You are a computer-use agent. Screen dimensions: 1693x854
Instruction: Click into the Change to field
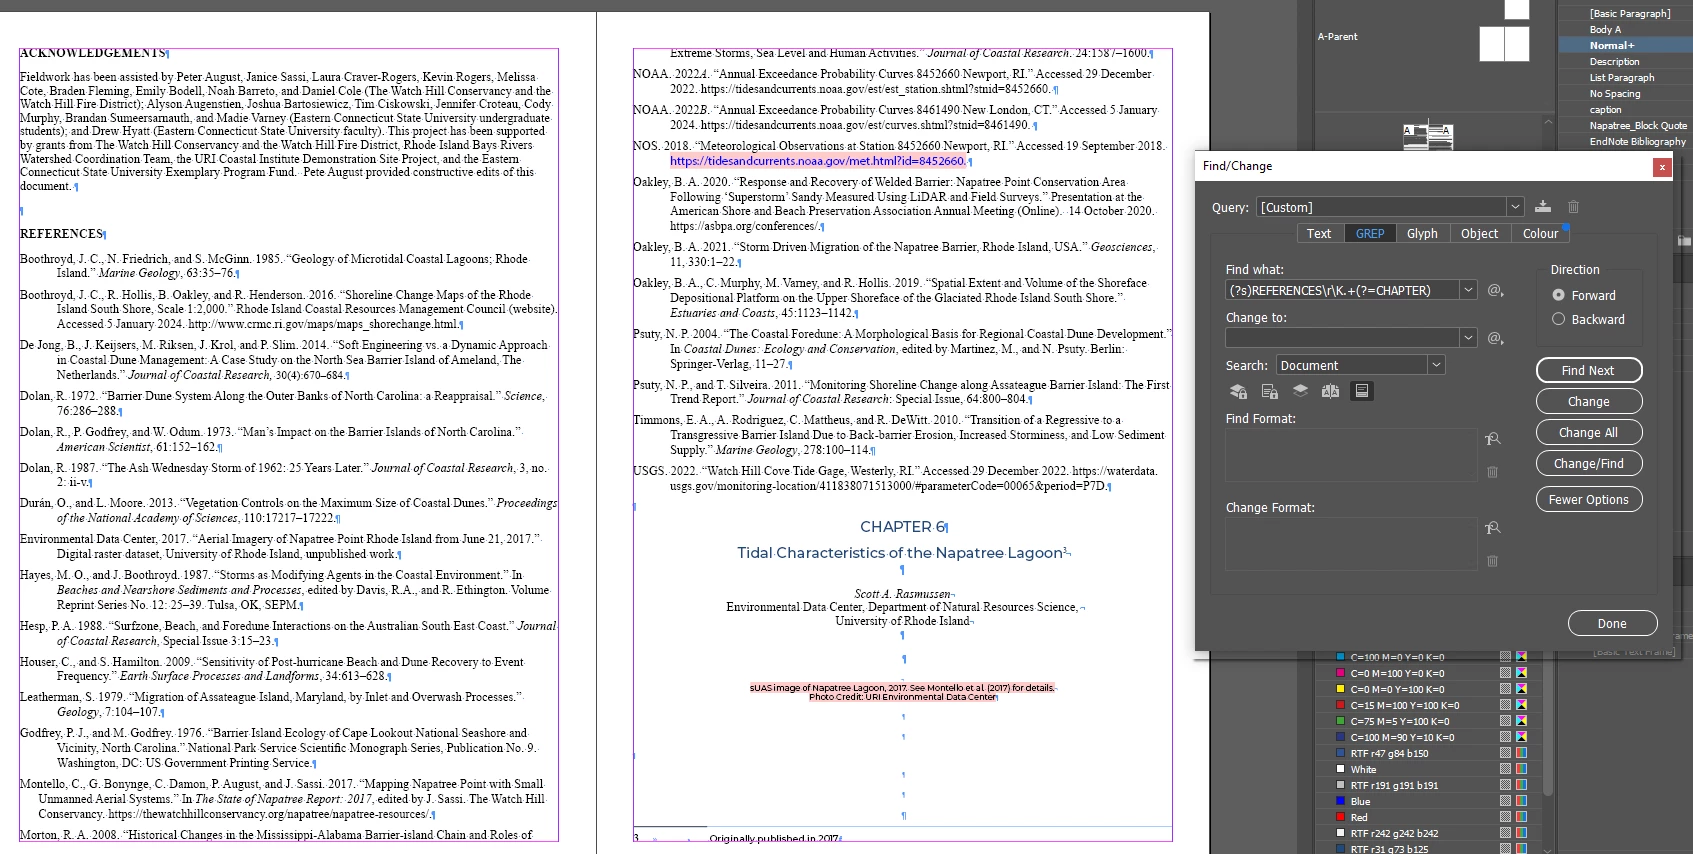tap(1342, 338)
